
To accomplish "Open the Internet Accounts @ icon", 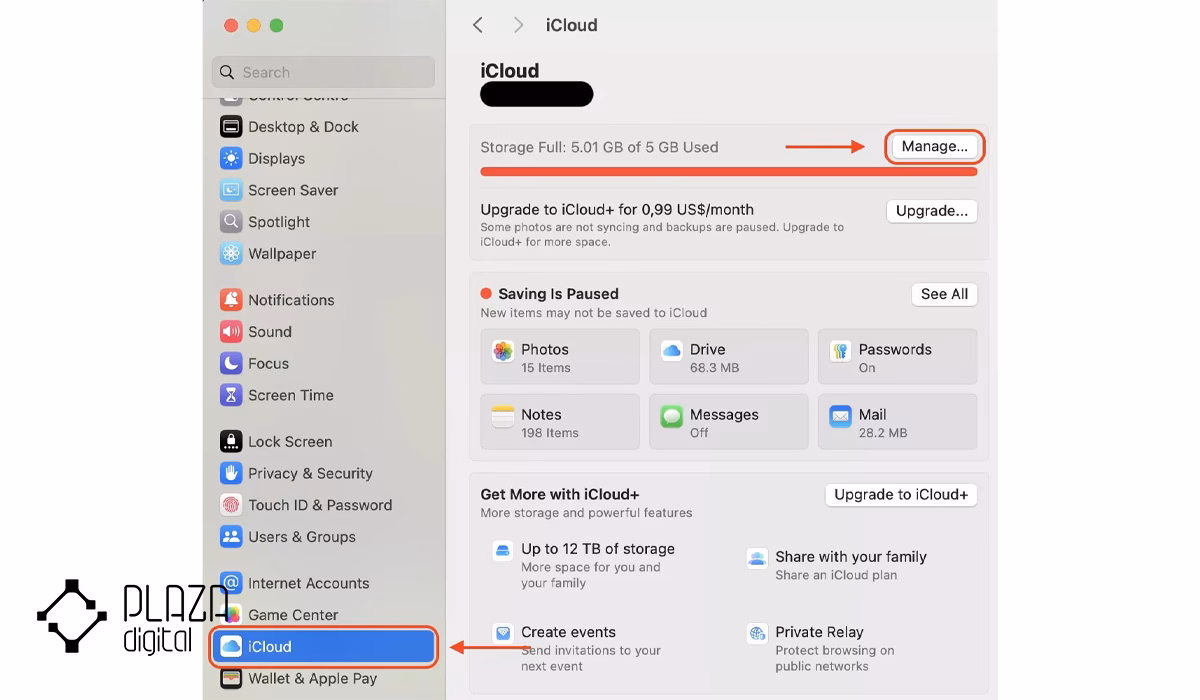I will pos(231,583).
